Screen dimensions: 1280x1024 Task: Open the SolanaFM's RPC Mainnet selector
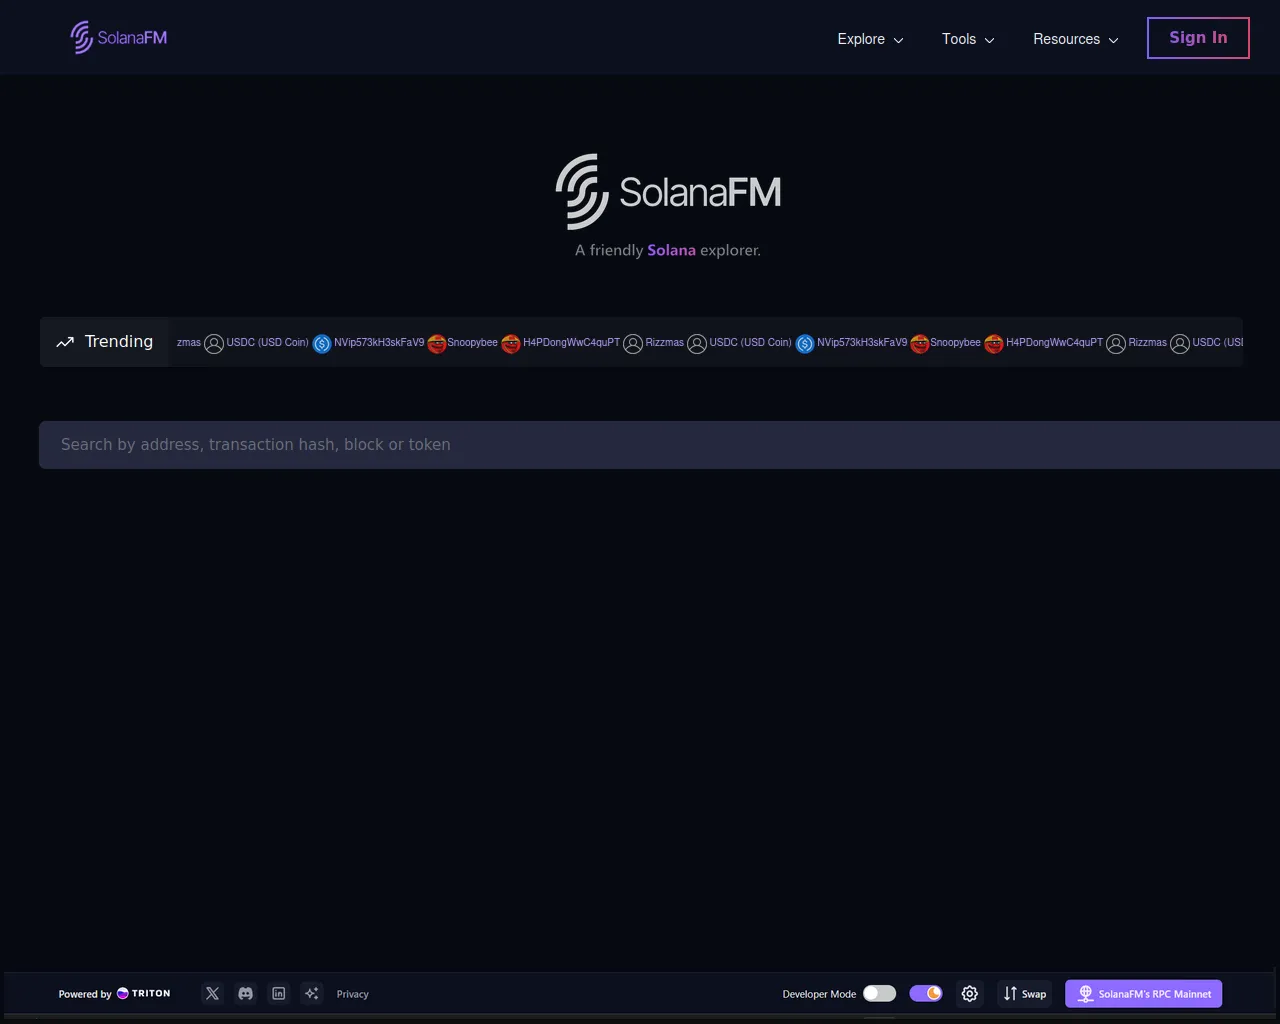point(1144,994)
